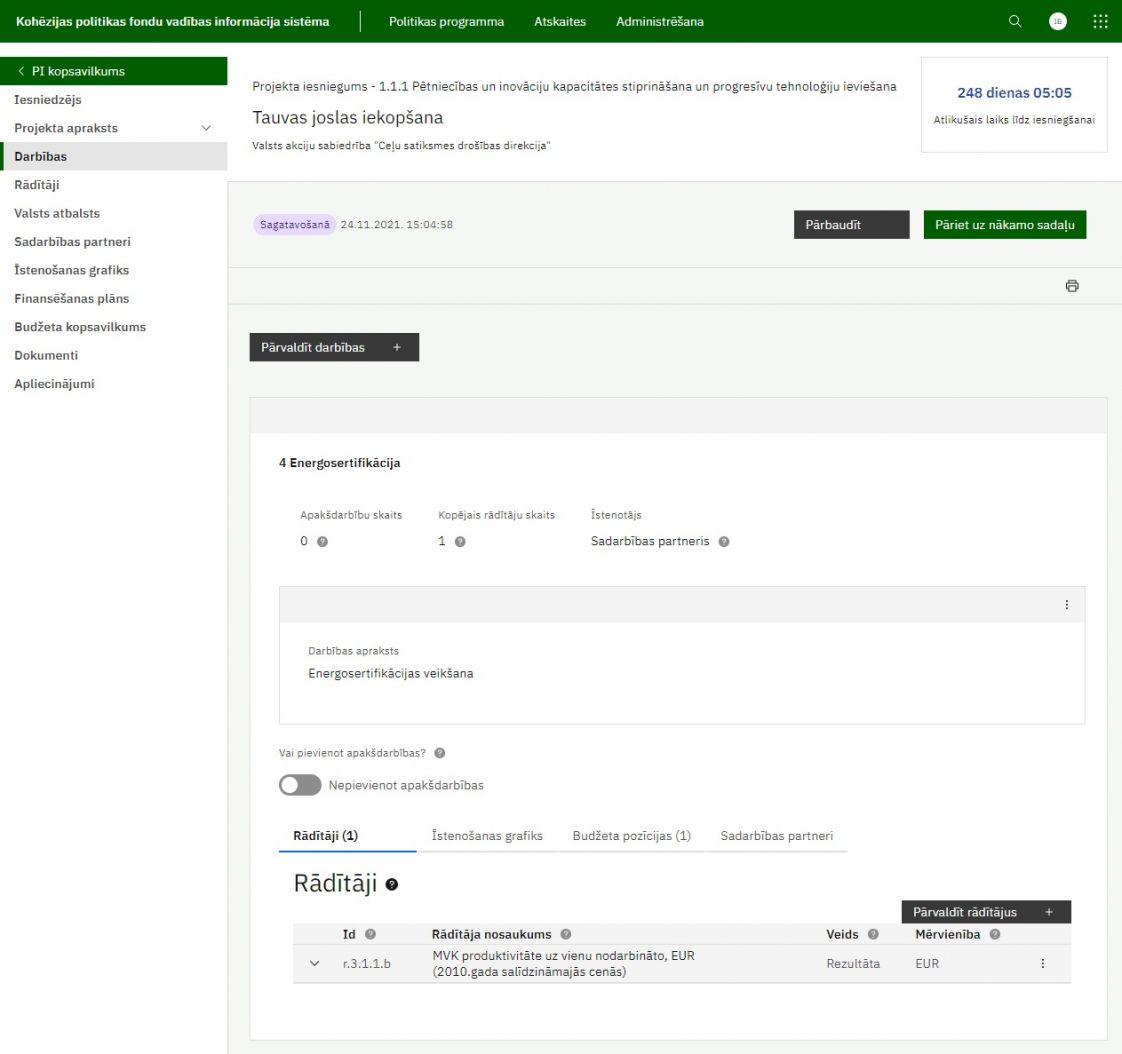Click help icon beside Sadarbības partneris

pyautogui.click(x=724, y=541)
